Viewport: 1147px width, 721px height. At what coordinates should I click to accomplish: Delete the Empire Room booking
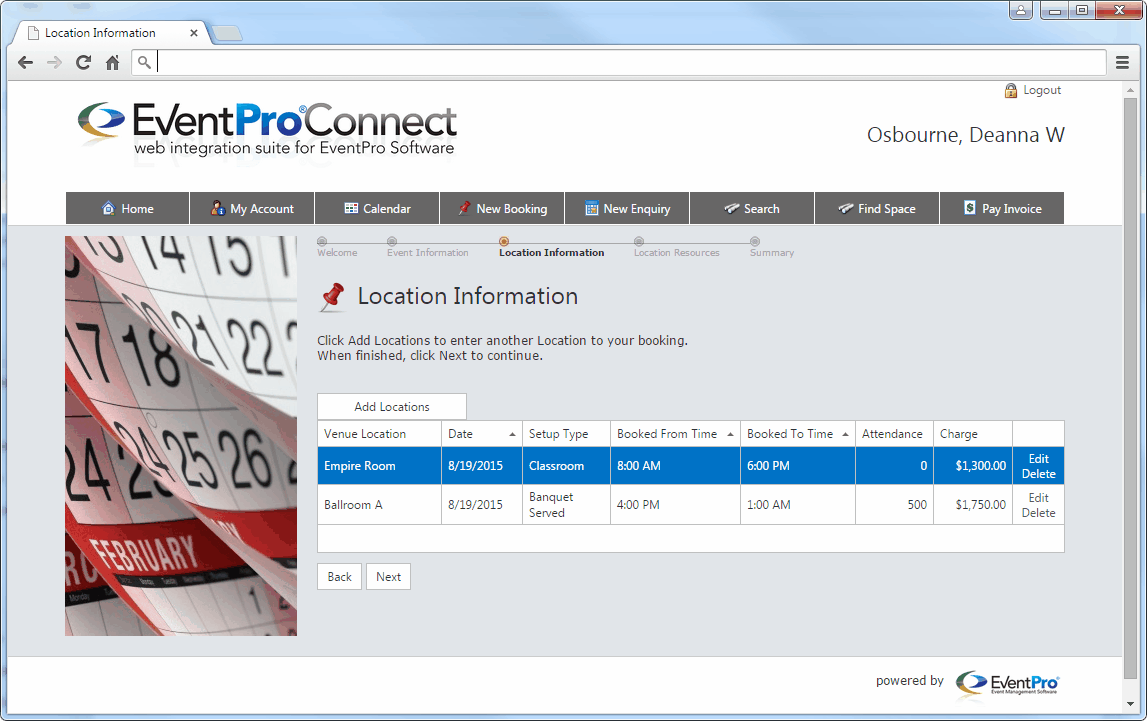click(1039, 474)
